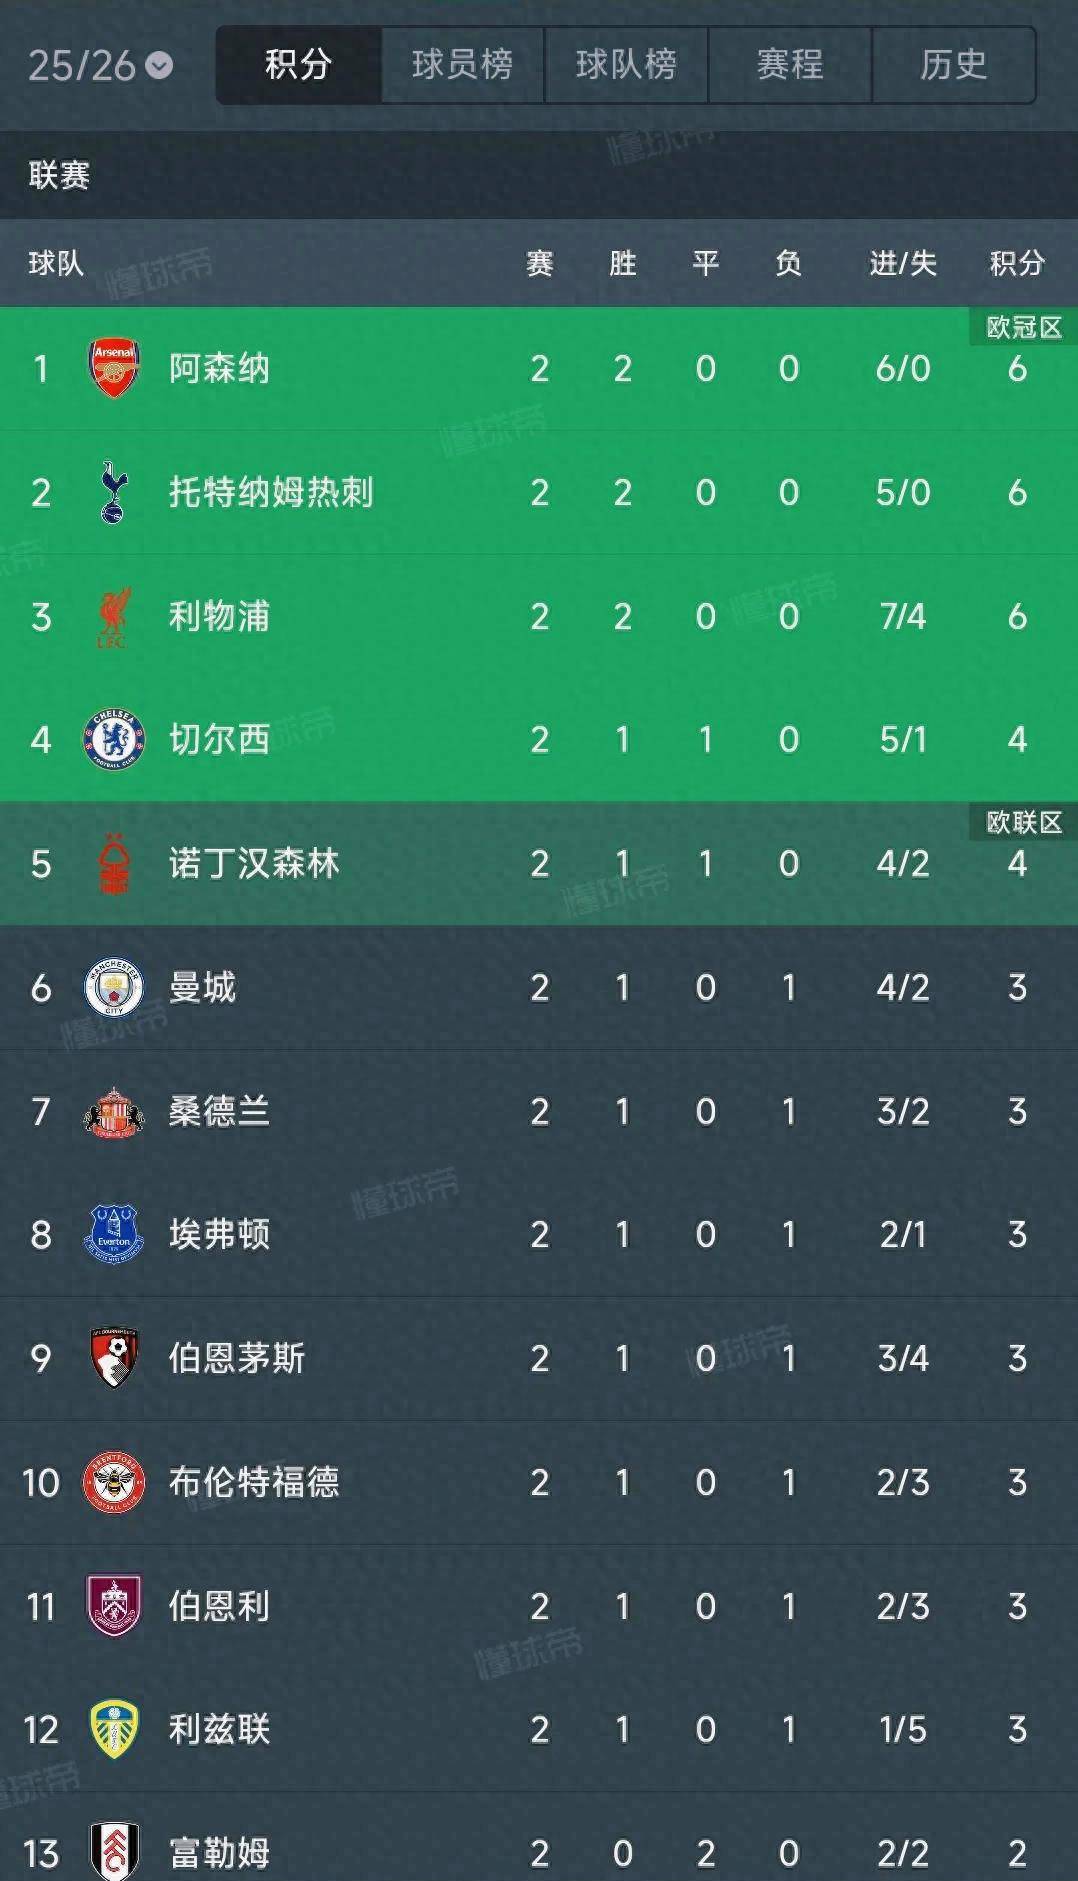Image resolution: width=1078 pixels, height=1881 pixels.
Task: Go to the 赛程 tab
Action: 790,66
